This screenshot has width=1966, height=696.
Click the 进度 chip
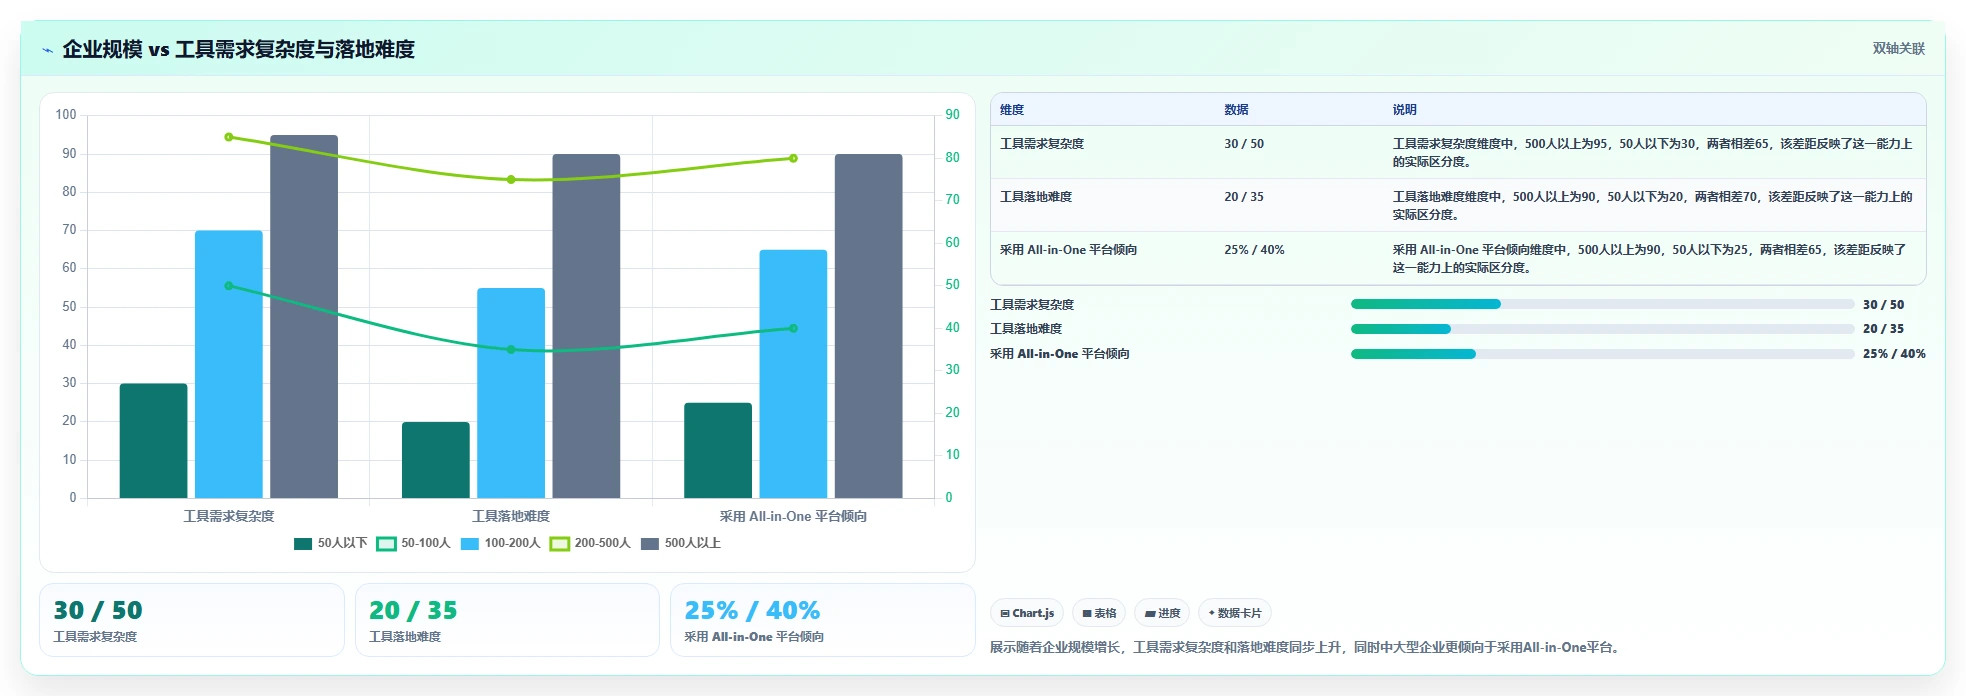[1162, 613]
